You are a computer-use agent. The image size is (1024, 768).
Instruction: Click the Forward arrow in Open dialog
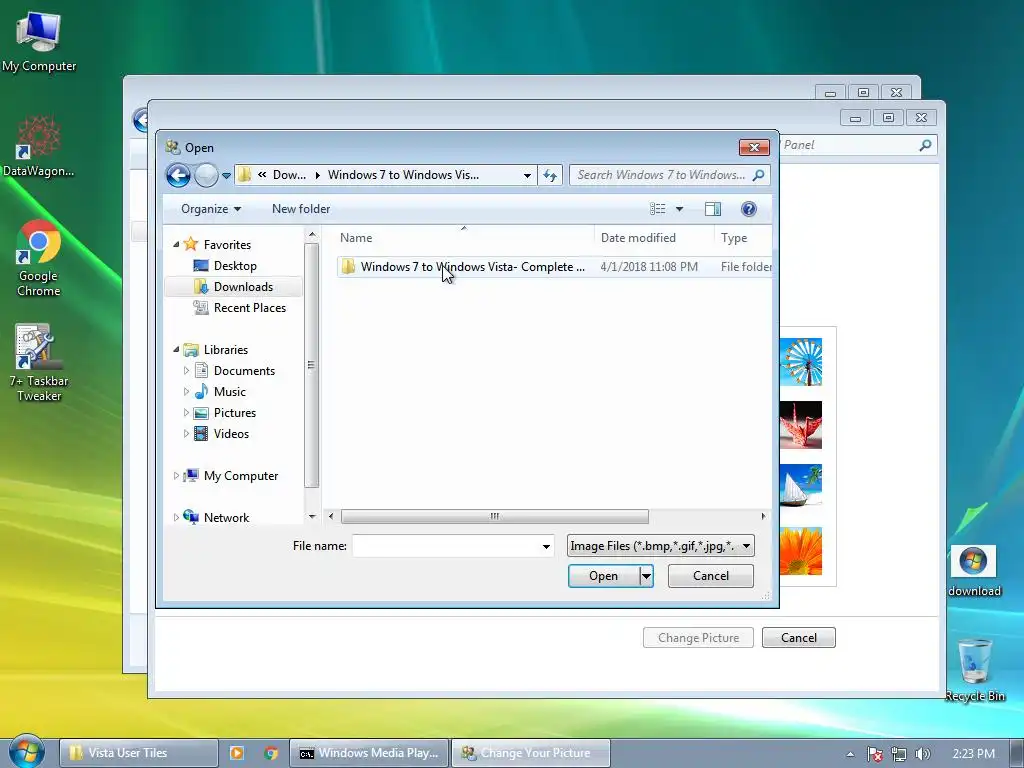(x=206, y=175)
